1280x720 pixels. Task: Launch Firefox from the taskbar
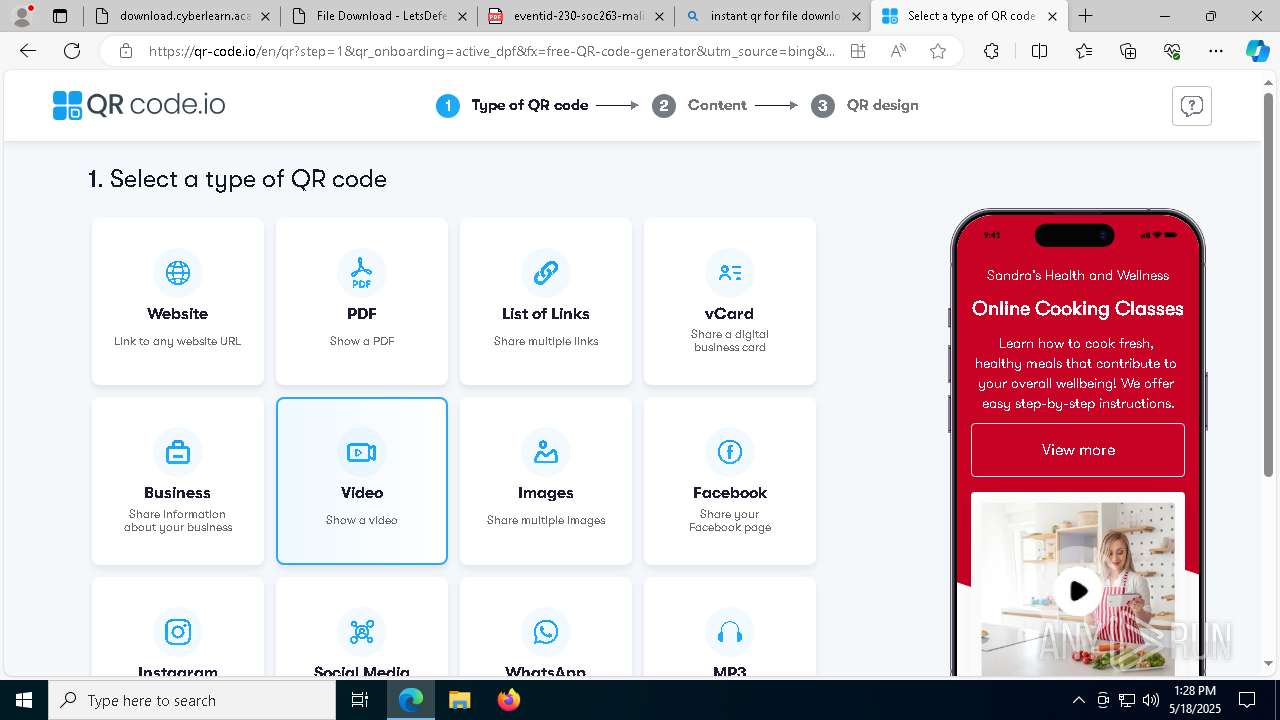[508, 700]
